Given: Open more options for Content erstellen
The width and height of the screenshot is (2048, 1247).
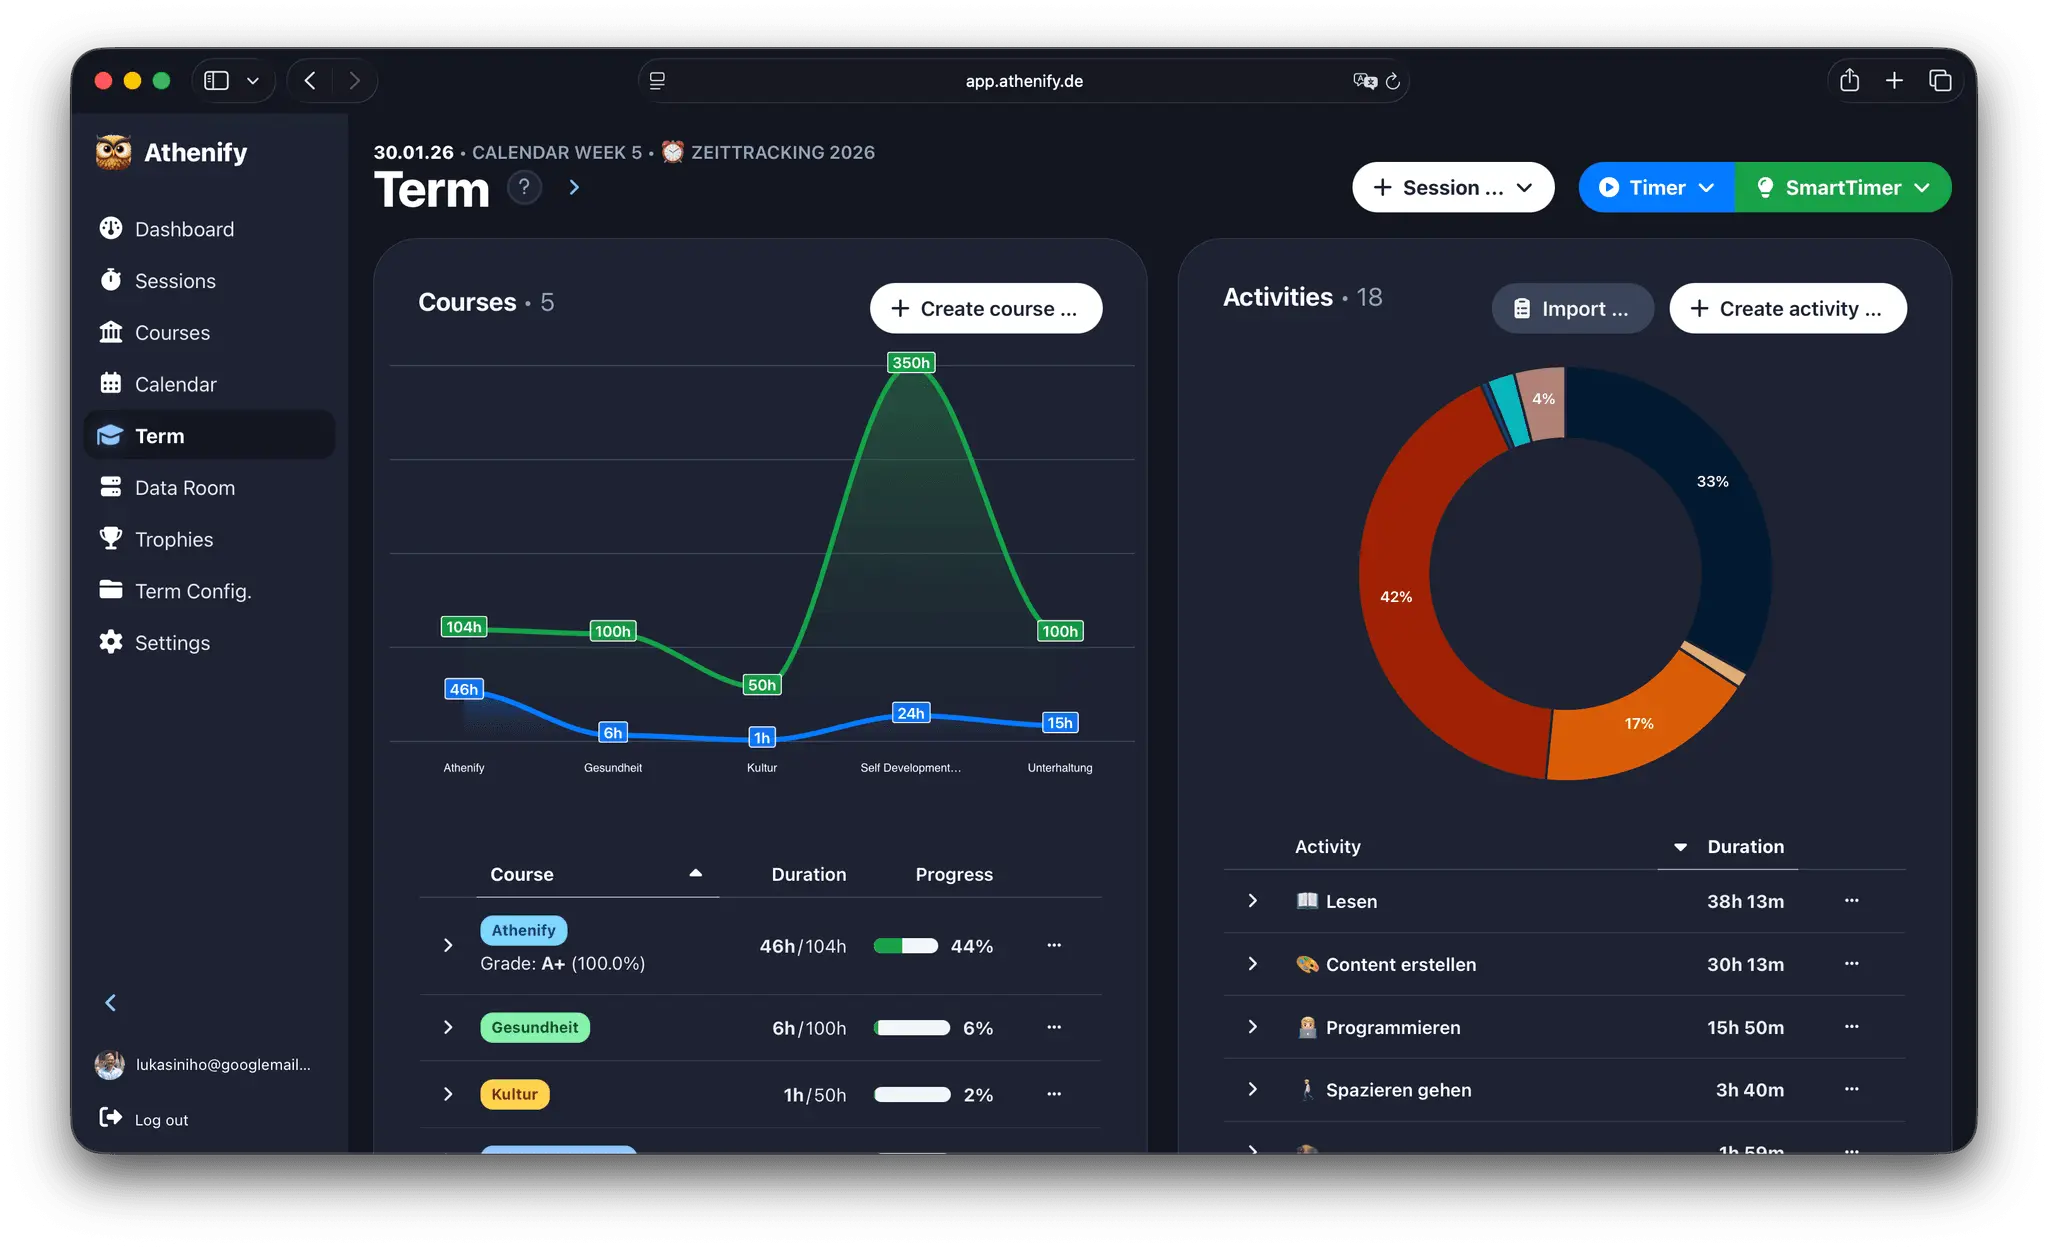Looking at the screenshot, I should [x=1852, y=963].
